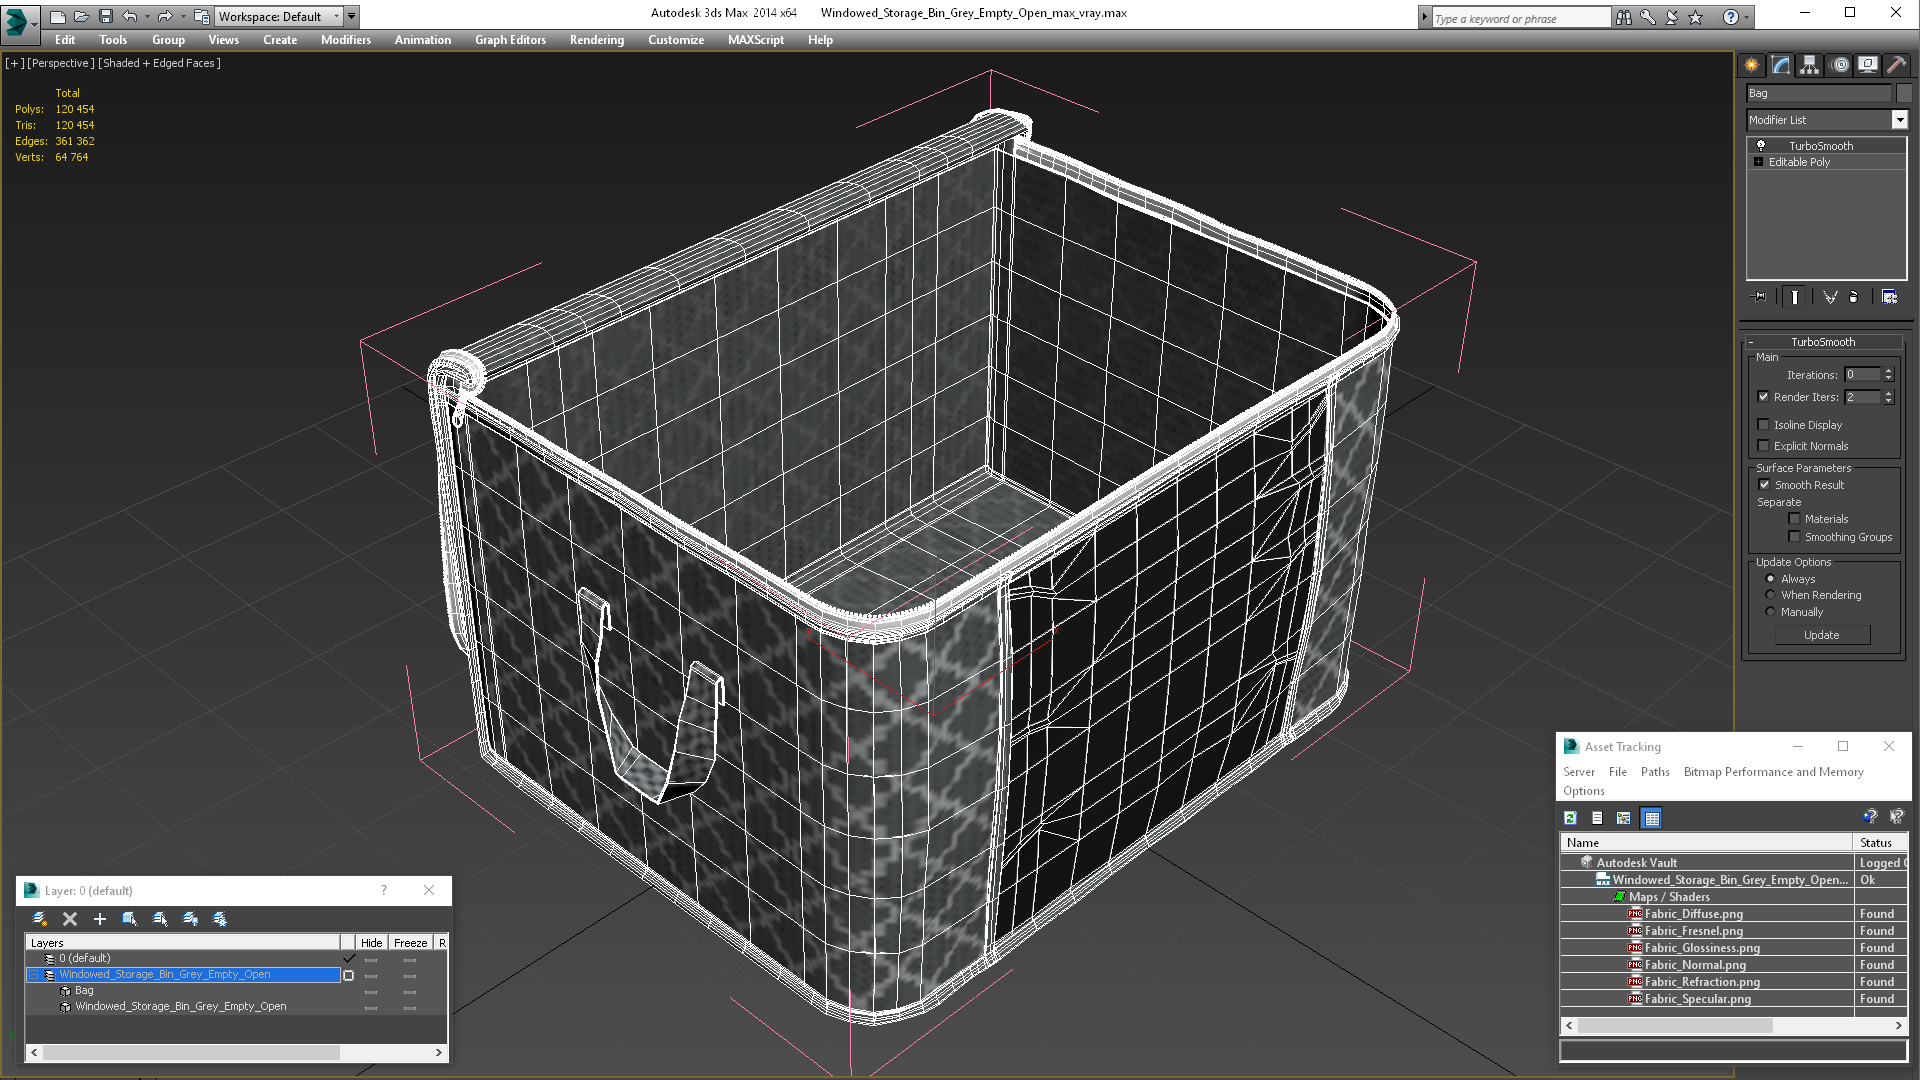Click Highlight Selected Objects' Layers icon
1920x1080 pixels.
(x=160, y=919)
